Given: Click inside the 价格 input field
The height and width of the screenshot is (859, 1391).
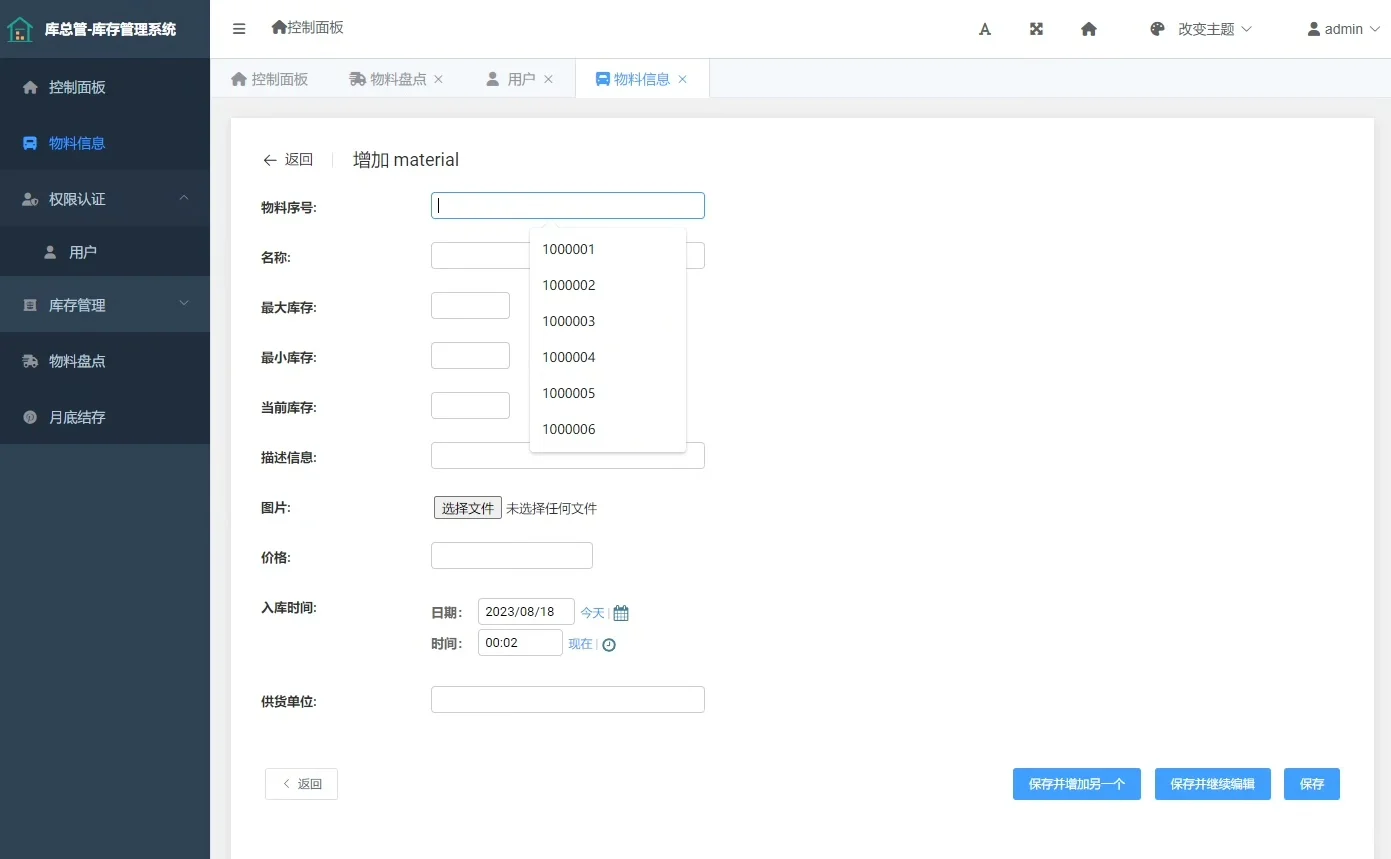Looking at the screenshot, I should 511,555.
